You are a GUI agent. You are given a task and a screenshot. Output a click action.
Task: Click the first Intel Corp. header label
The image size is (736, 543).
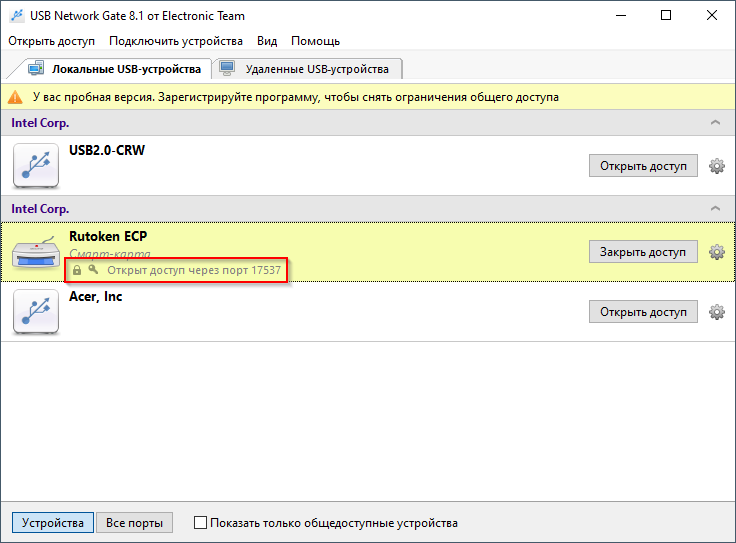pos(40,123)
